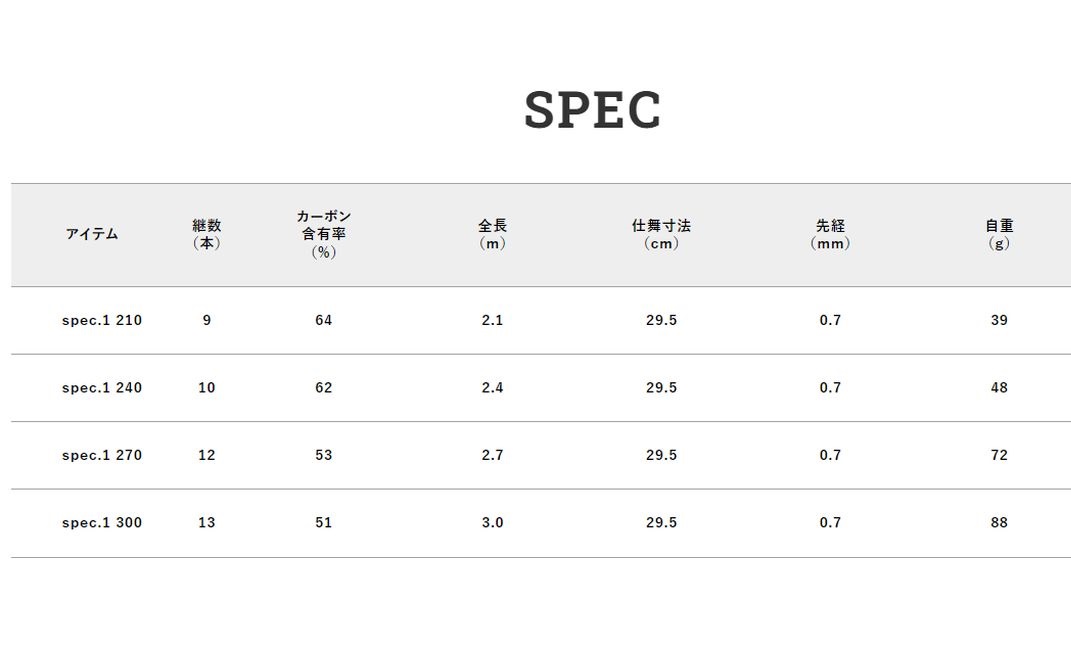Select carbon content value 53

click(x=323, y=455)
